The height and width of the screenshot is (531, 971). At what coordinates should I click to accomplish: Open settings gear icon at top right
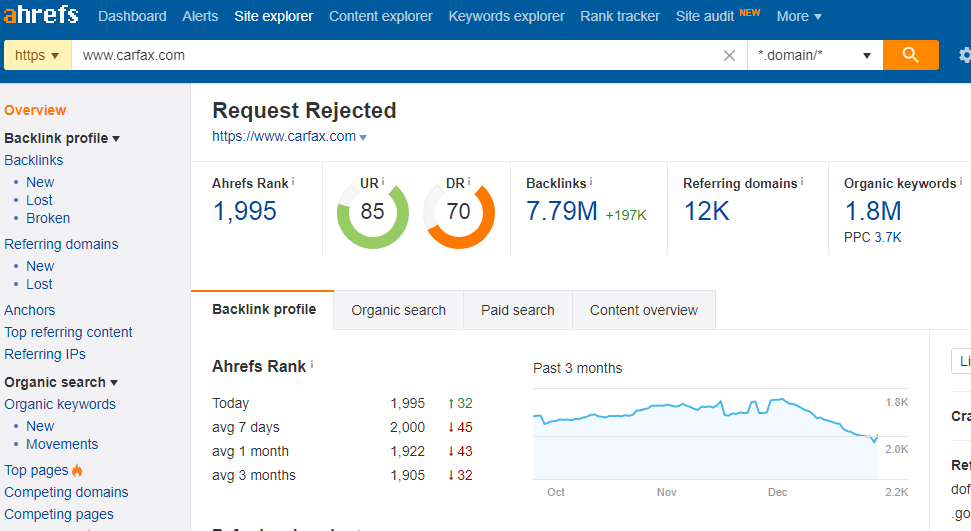963,55
